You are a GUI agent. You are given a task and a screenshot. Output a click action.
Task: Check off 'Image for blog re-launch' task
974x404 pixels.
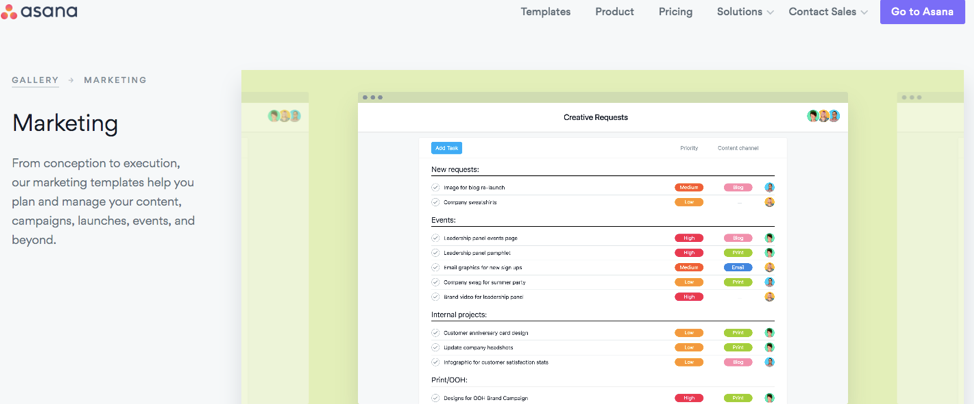[435, 187]
